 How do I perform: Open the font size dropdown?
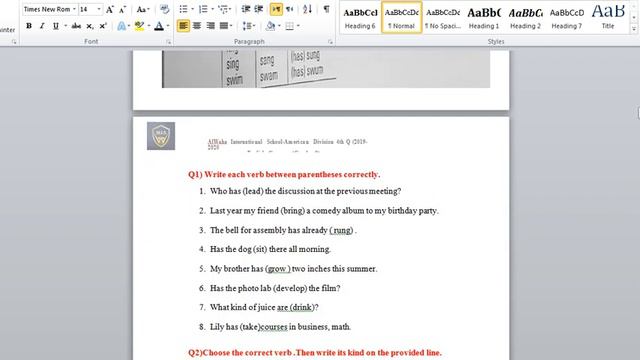click(99, 9)
